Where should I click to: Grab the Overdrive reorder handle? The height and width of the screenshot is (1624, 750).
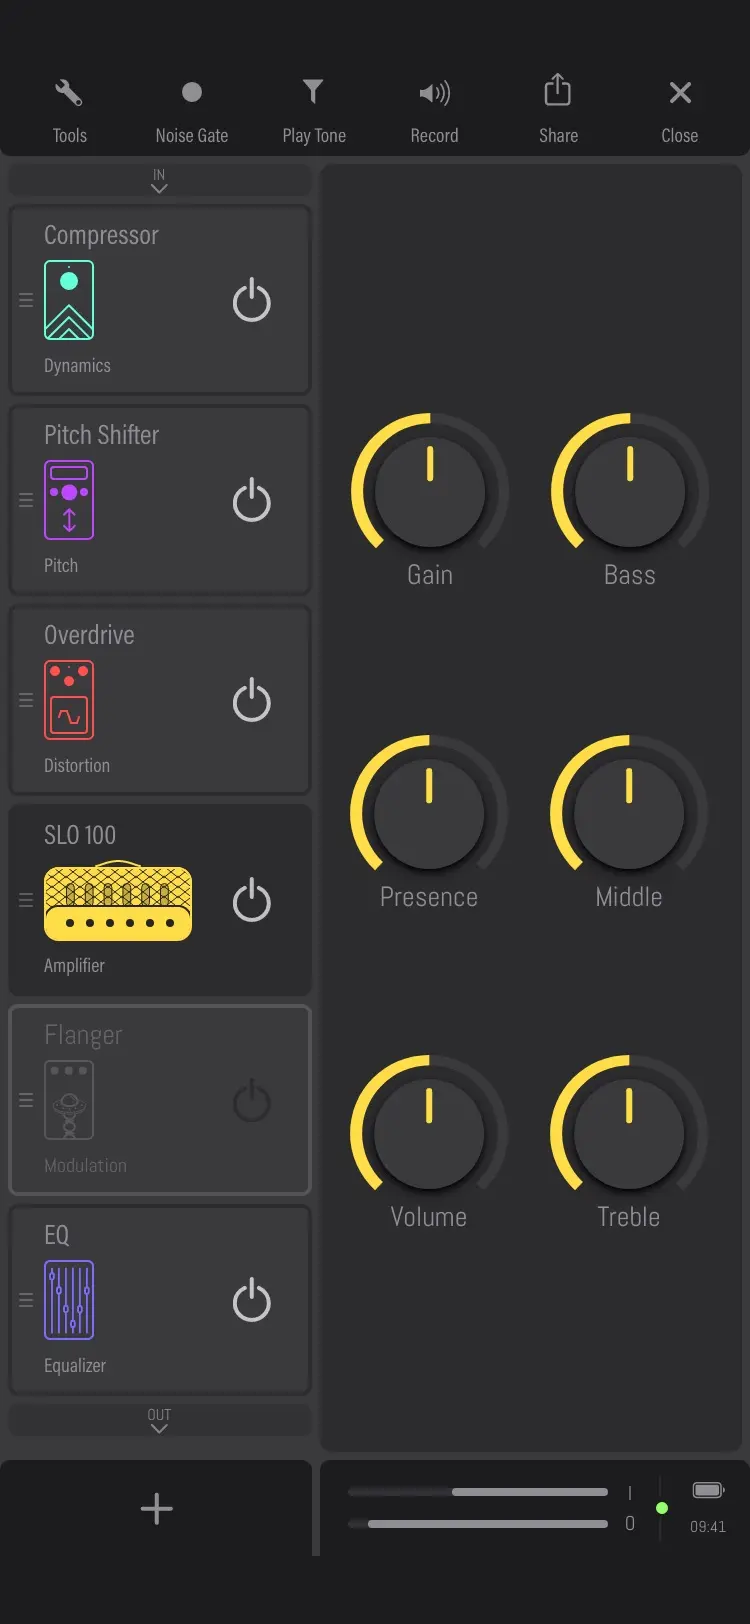coord(26,700)
